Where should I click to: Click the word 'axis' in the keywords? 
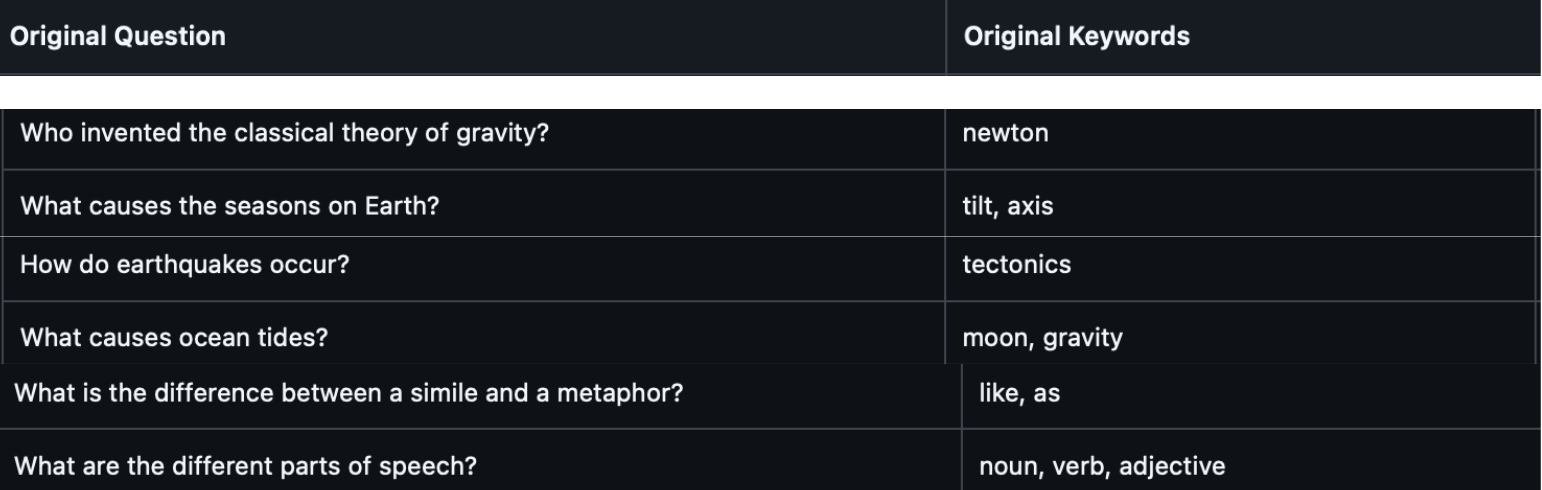[1030, 207]
